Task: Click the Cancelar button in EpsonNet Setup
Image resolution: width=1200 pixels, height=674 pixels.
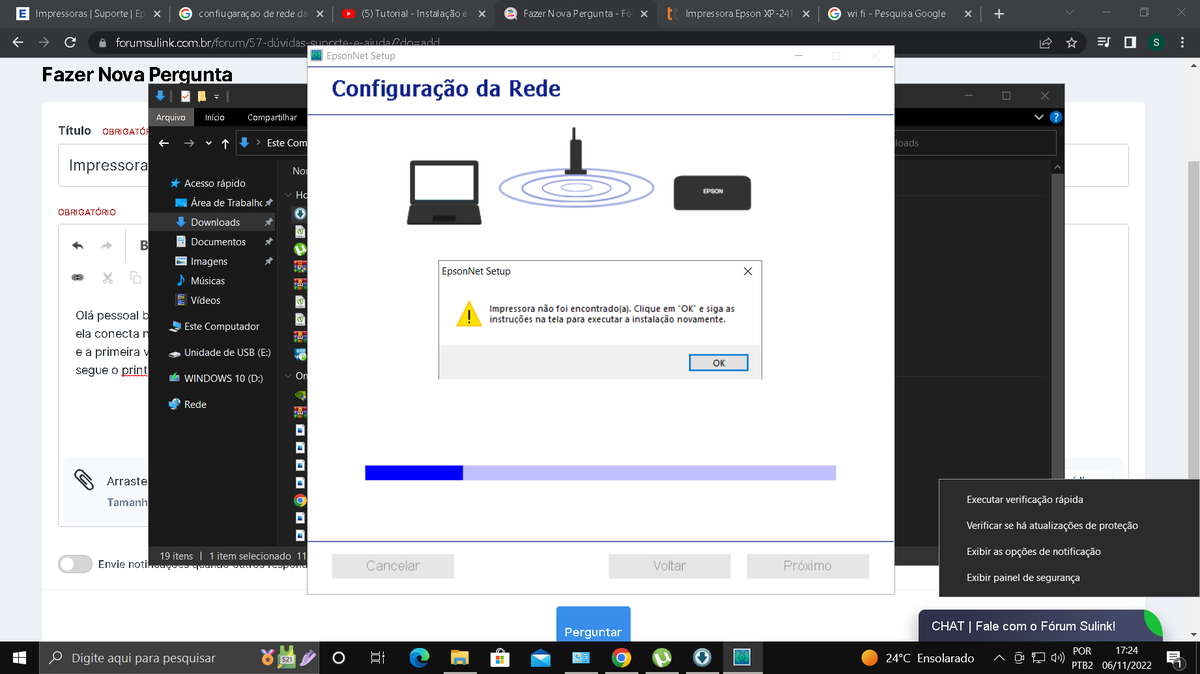Action: [x=393, y=566]
